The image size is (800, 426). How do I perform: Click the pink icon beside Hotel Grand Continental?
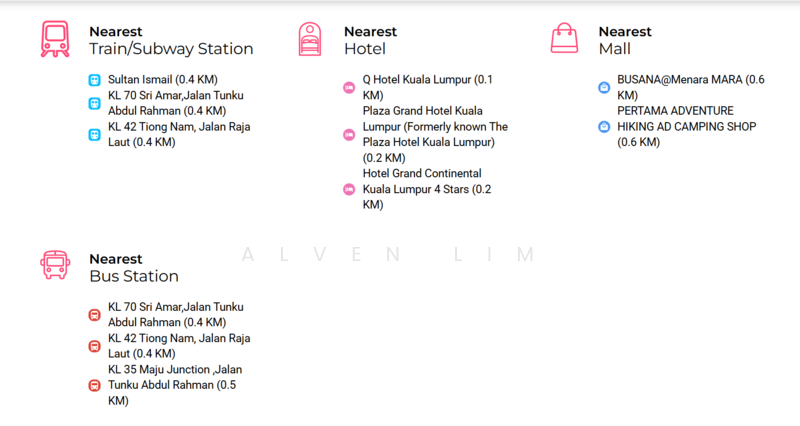pos(349,190)
